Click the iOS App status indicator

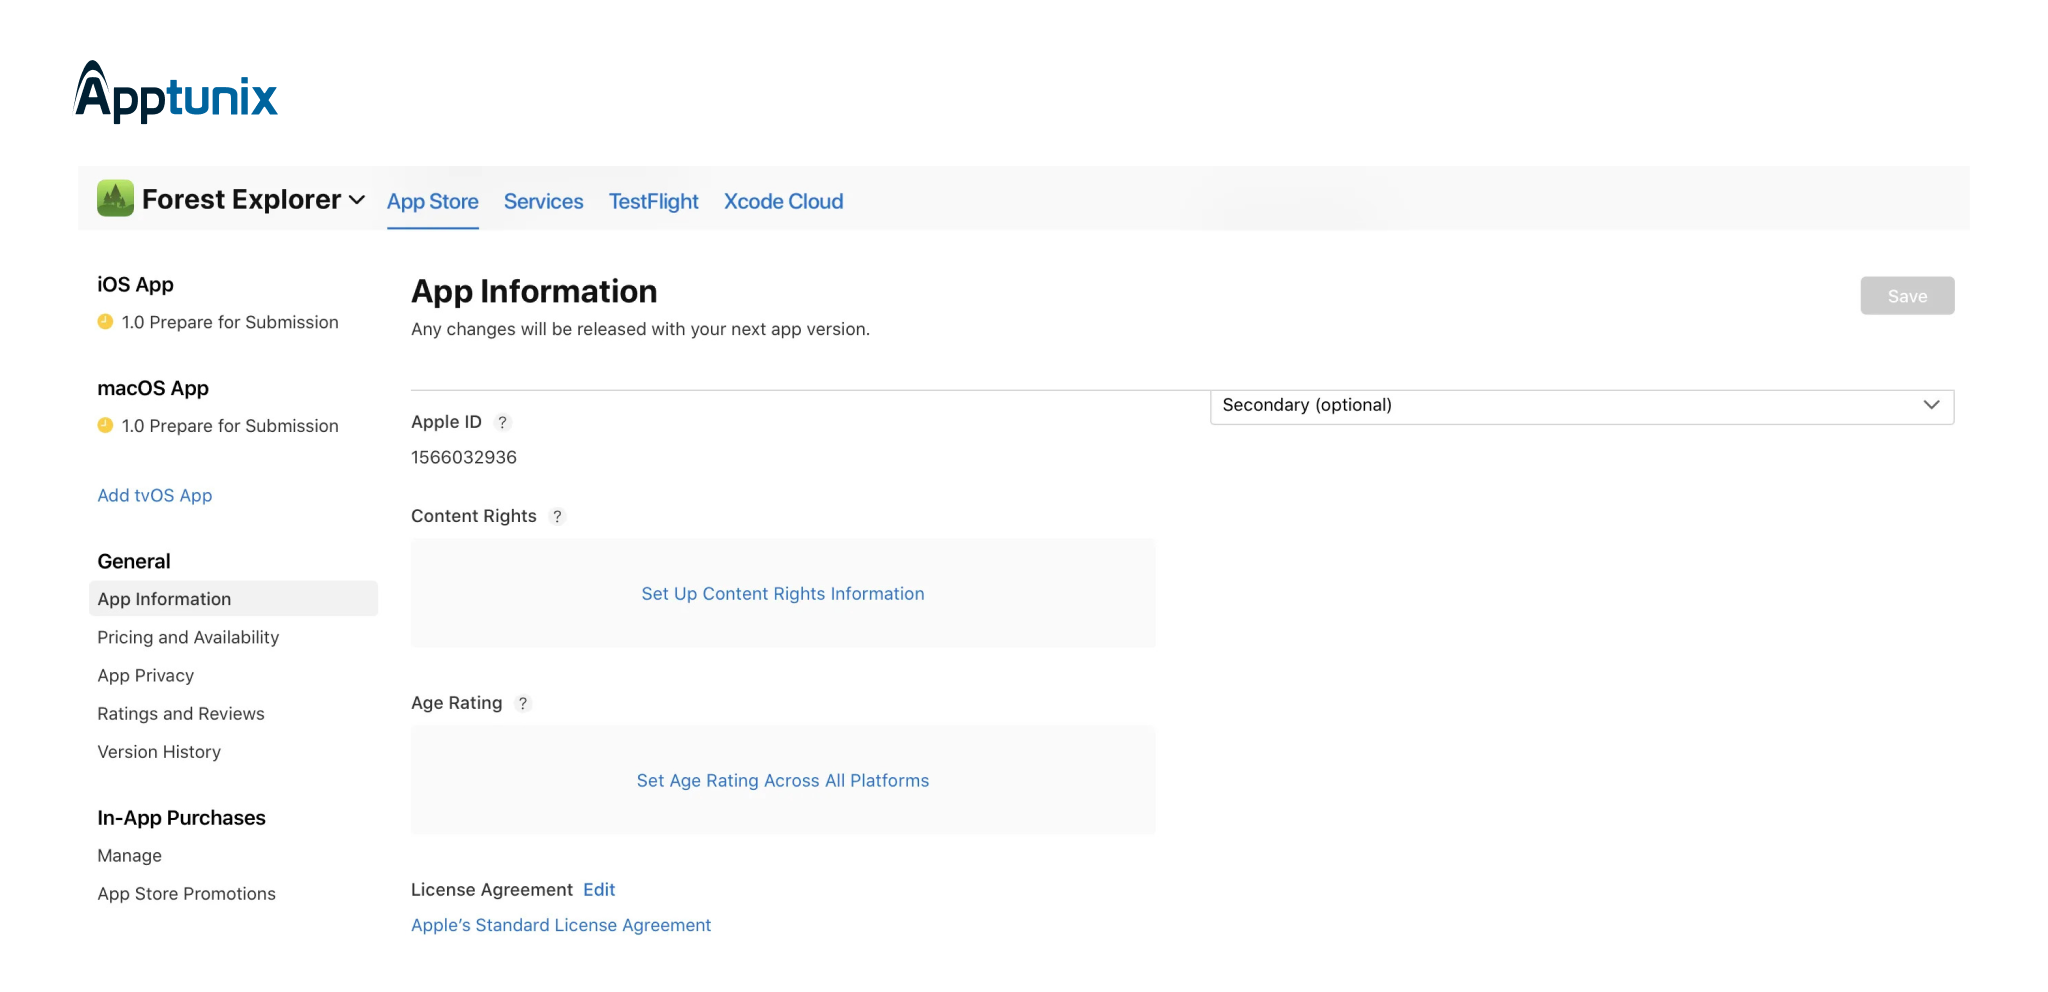point(106,322)
